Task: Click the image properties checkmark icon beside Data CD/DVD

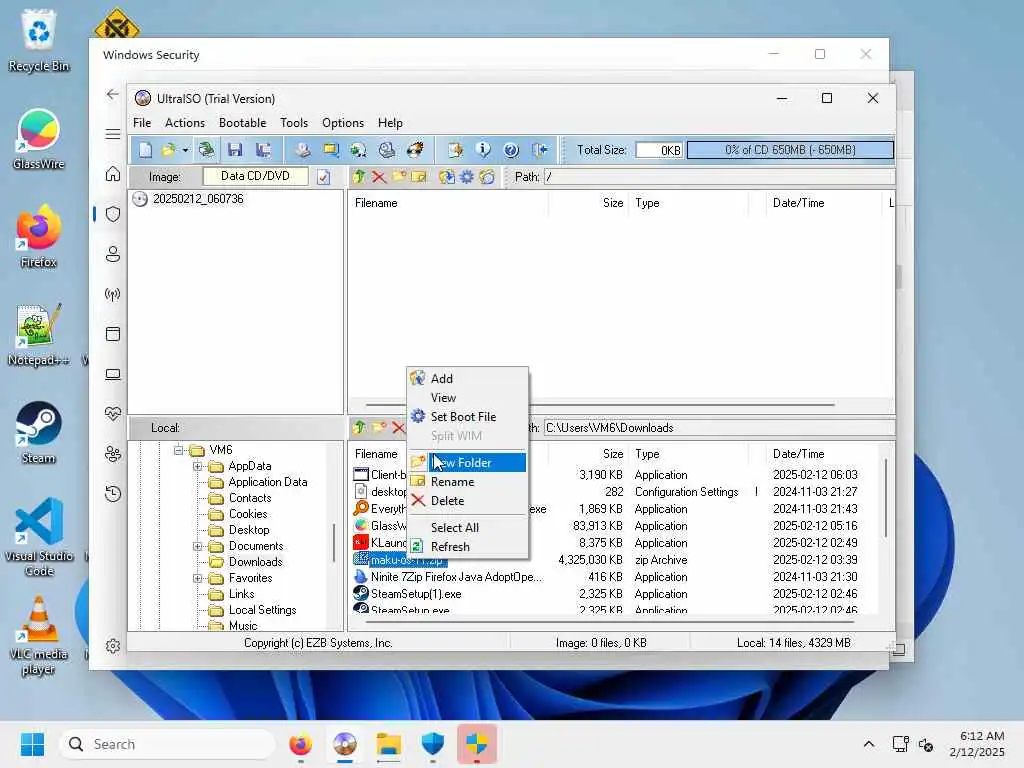Action: (x=323, y=177)
